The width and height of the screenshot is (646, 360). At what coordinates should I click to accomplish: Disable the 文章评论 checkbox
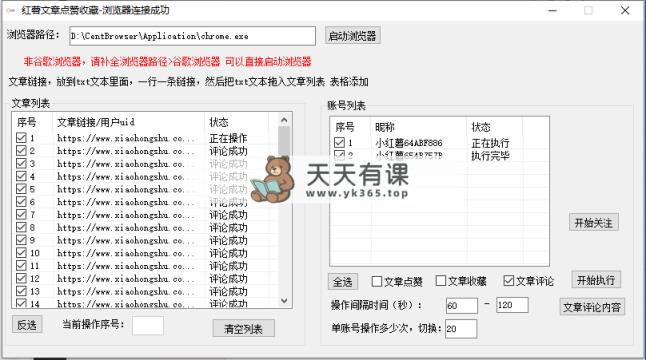(509, 281)
